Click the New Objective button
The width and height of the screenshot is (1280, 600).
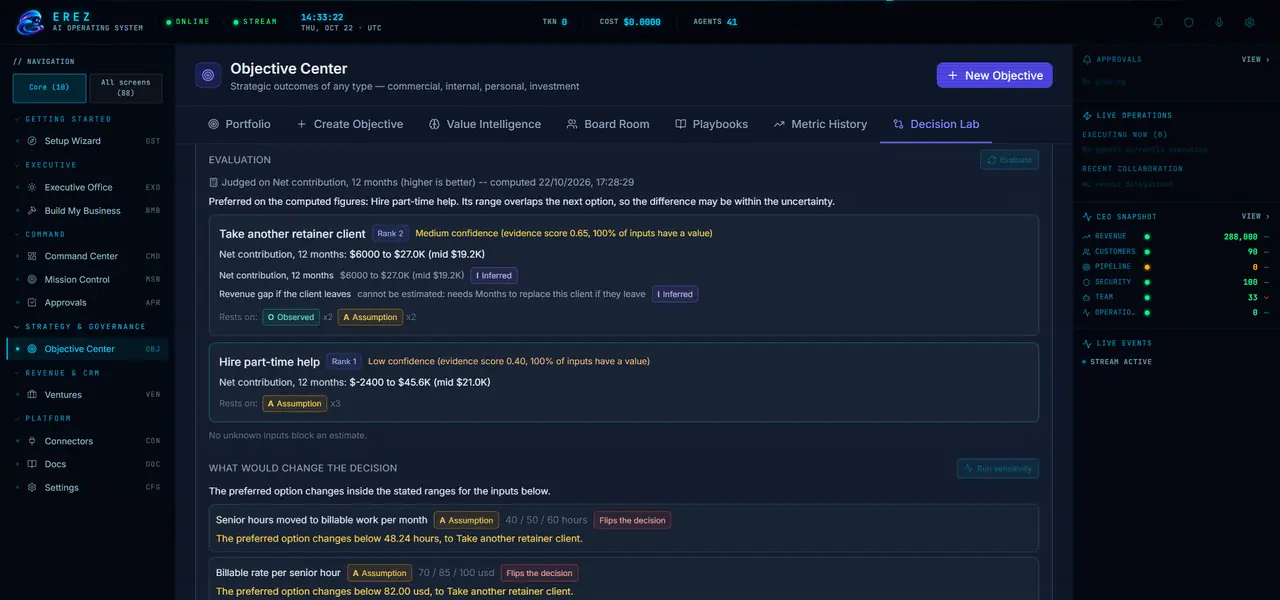995,75
